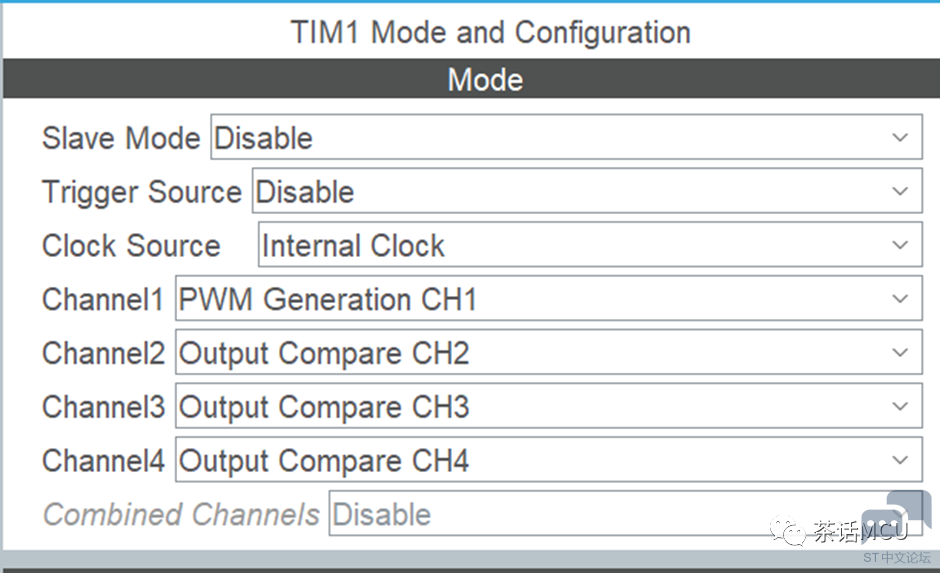This screenshot has height=573, width=940.
Task: Click the Channel1 dropdown chevron arrow
Action: point(899,298)
